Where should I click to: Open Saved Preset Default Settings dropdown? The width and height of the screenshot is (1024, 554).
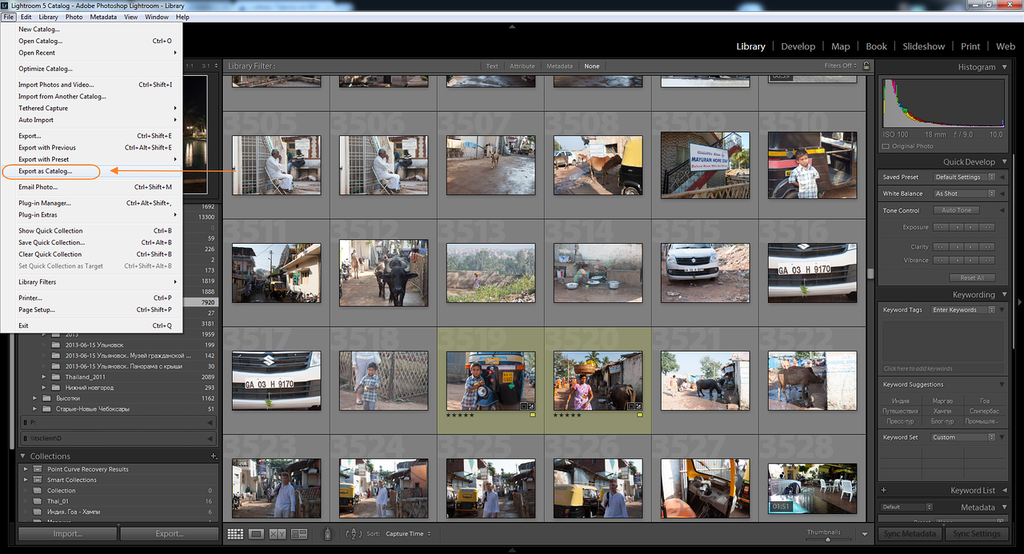pos(964,177)
